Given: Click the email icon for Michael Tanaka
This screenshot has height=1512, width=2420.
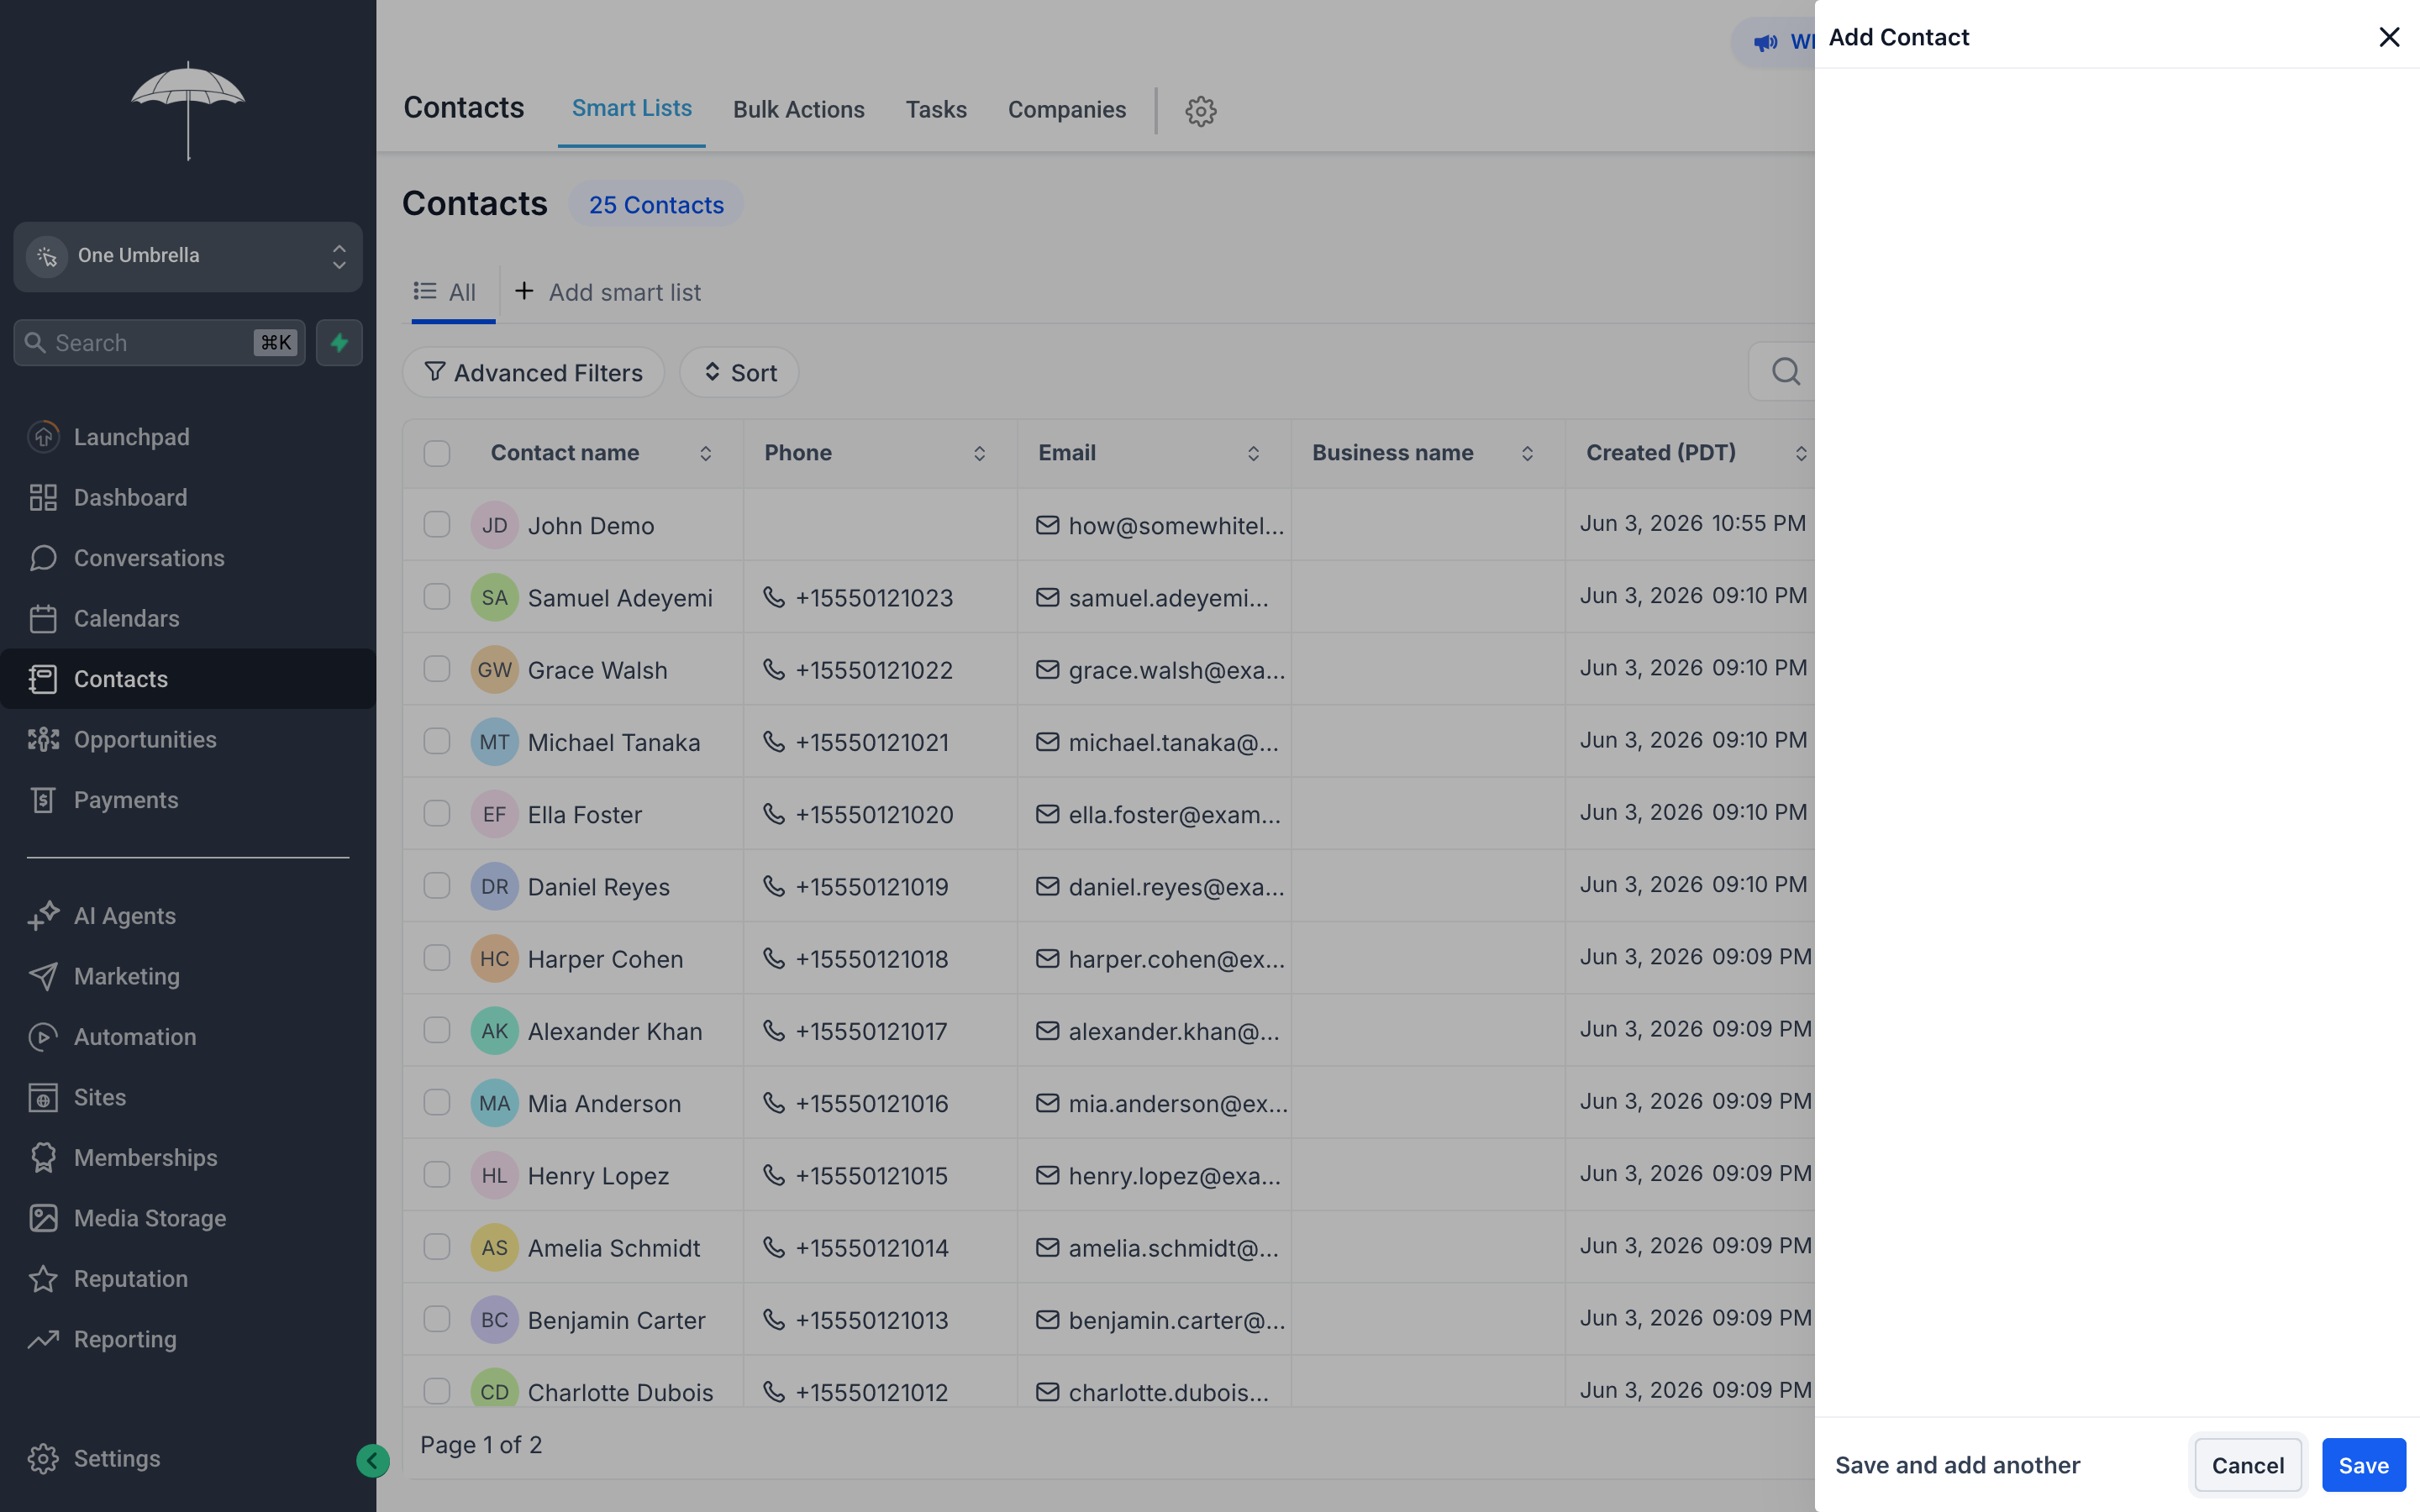Looking at the screenshot, I should click(1047, 742).
